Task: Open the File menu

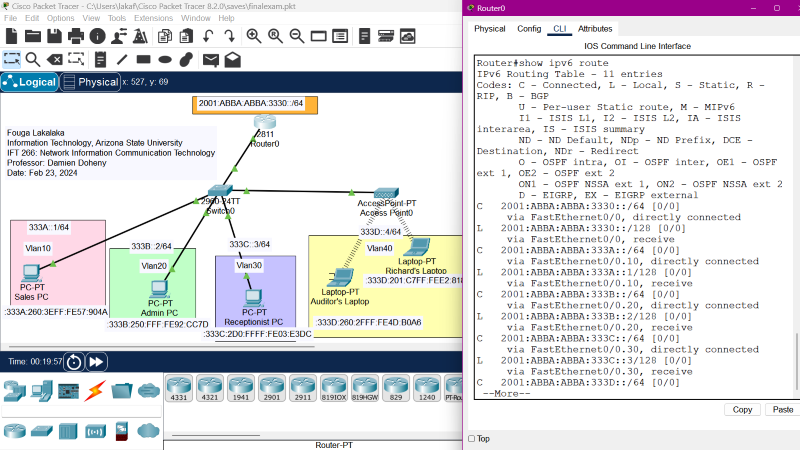Action: click(x=10, y=18)
